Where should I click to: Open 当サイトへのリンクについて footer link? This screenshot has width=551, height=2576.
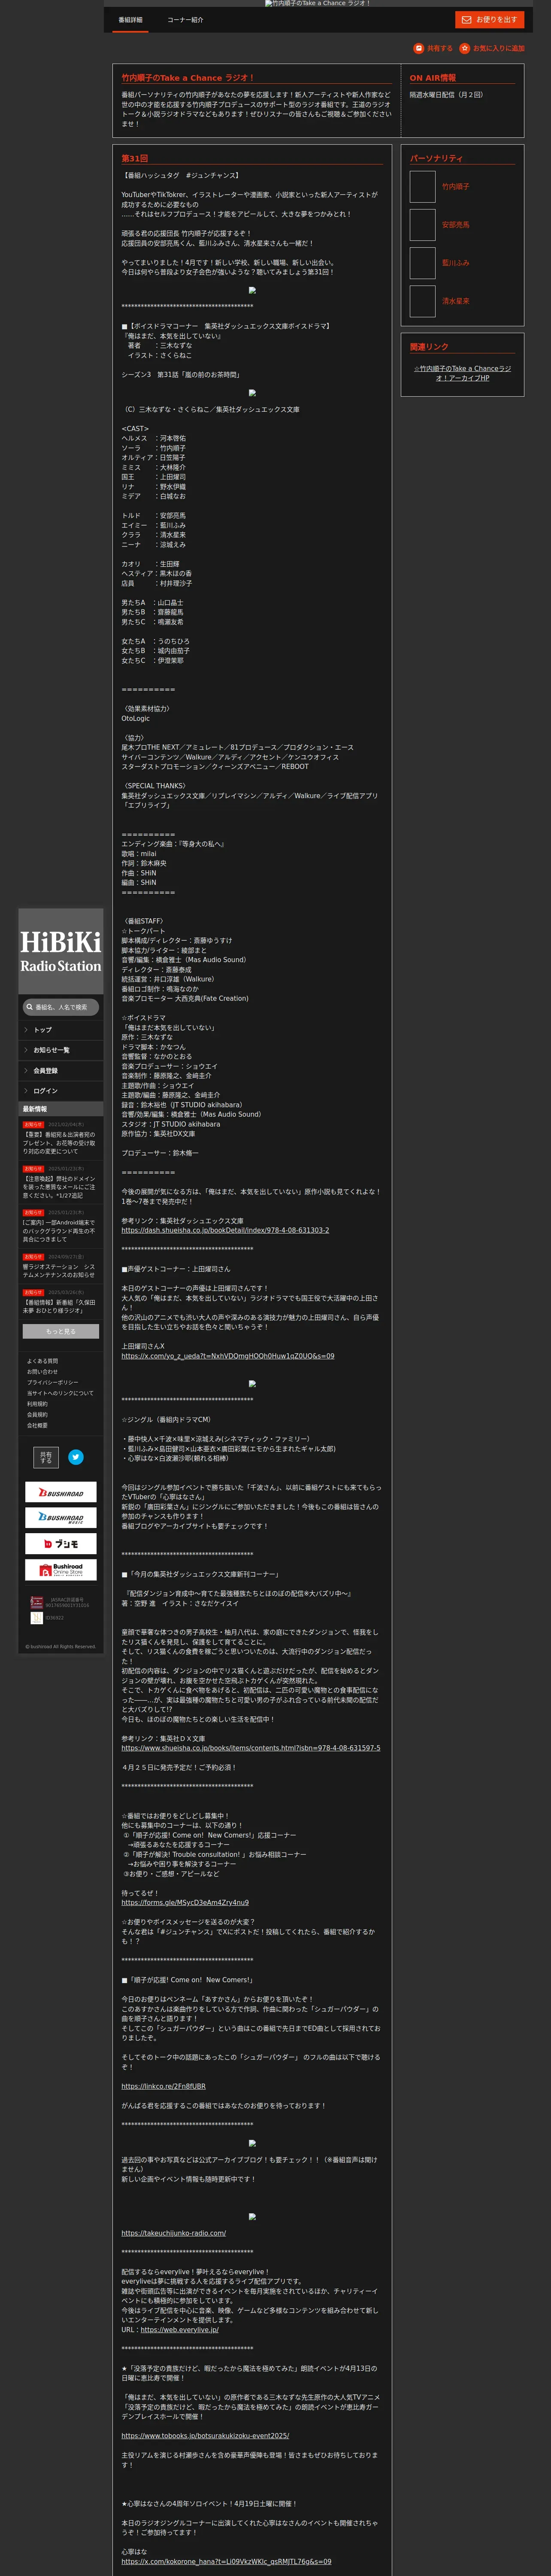click(x=60, y=1393)
